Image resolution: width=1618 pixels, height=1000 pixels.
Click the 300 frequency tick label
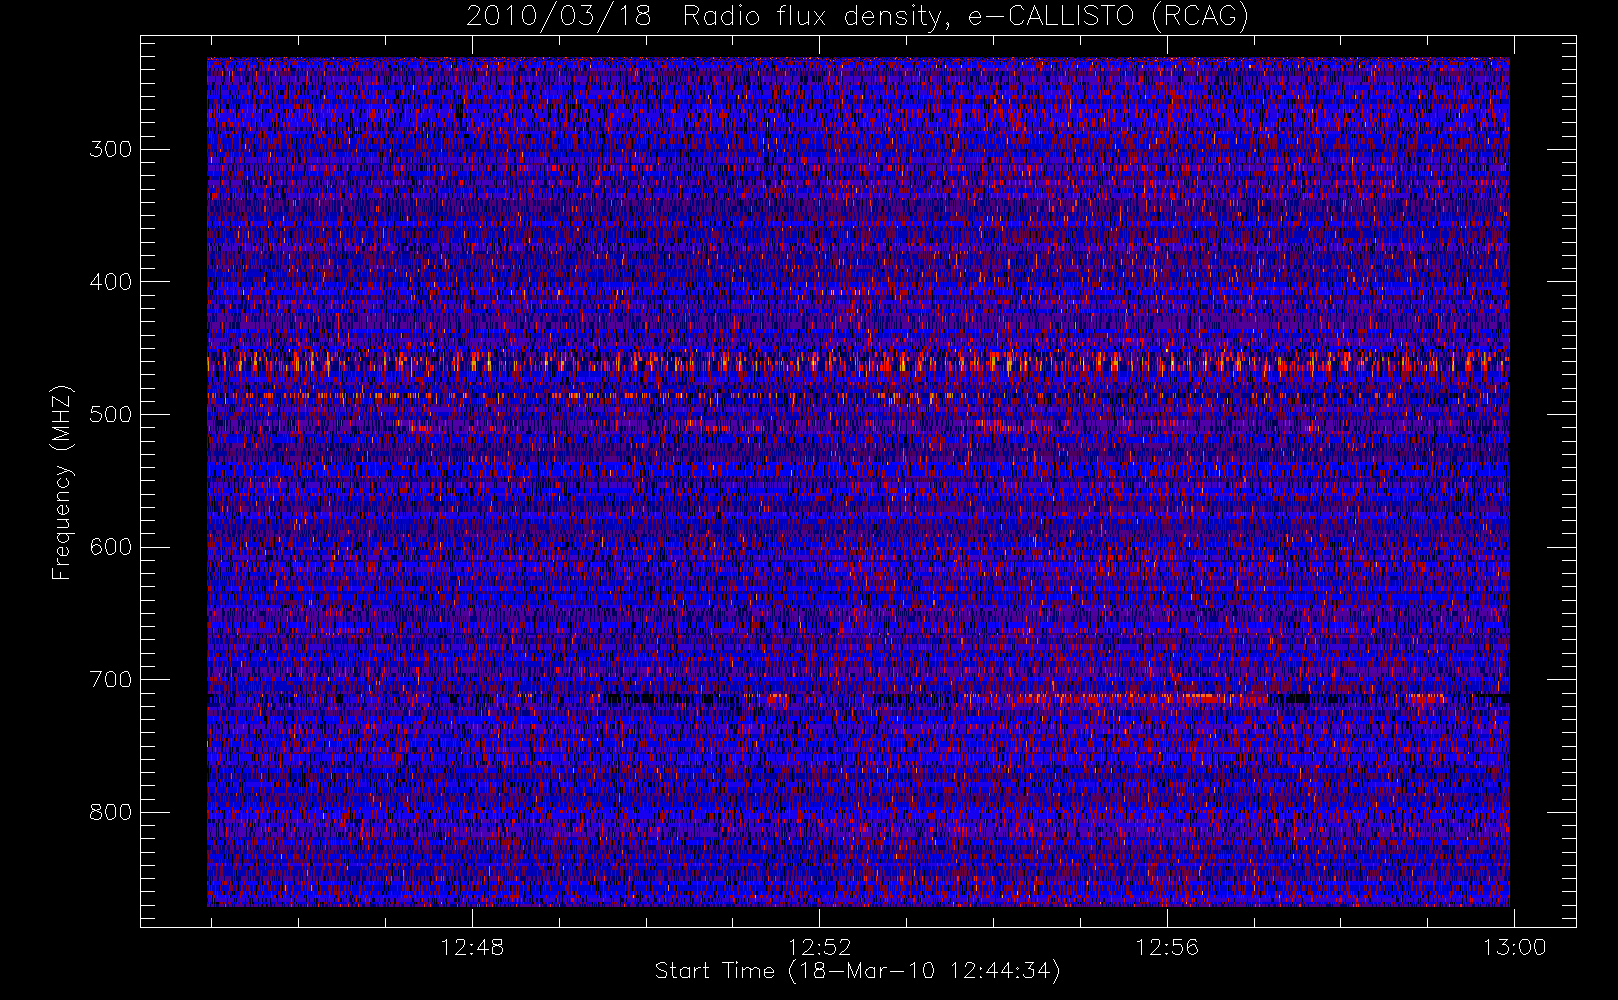coord(111,149)
